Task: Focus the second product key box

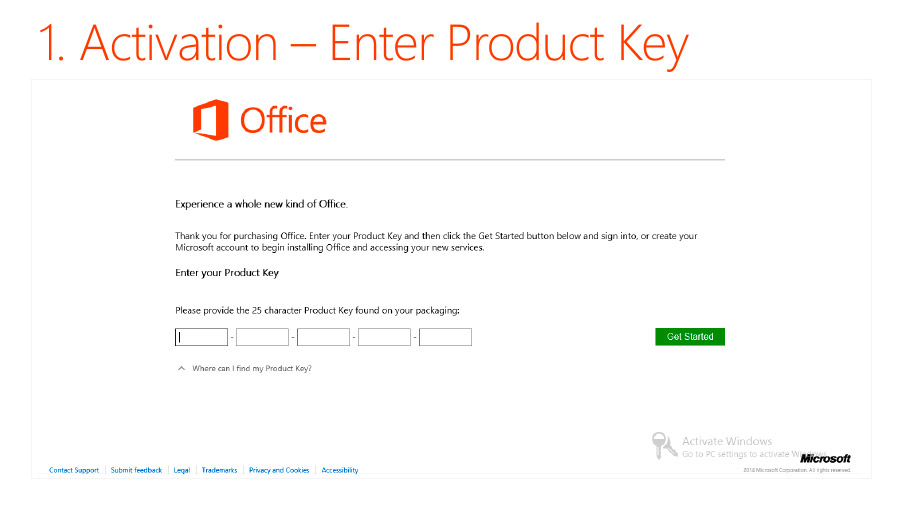Action: (262, 337)
